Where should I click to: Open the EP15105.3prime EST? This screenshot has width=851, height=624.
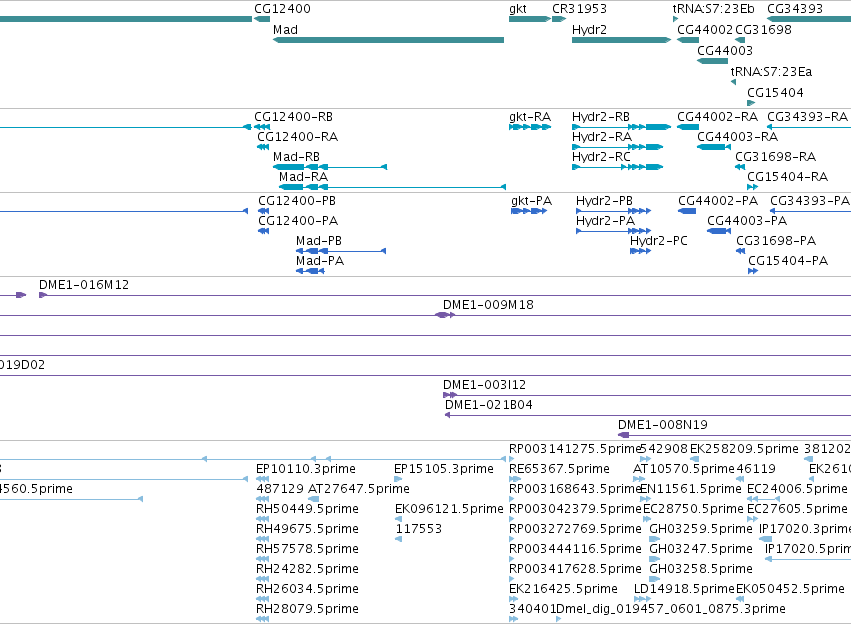[x=398, y=479]
